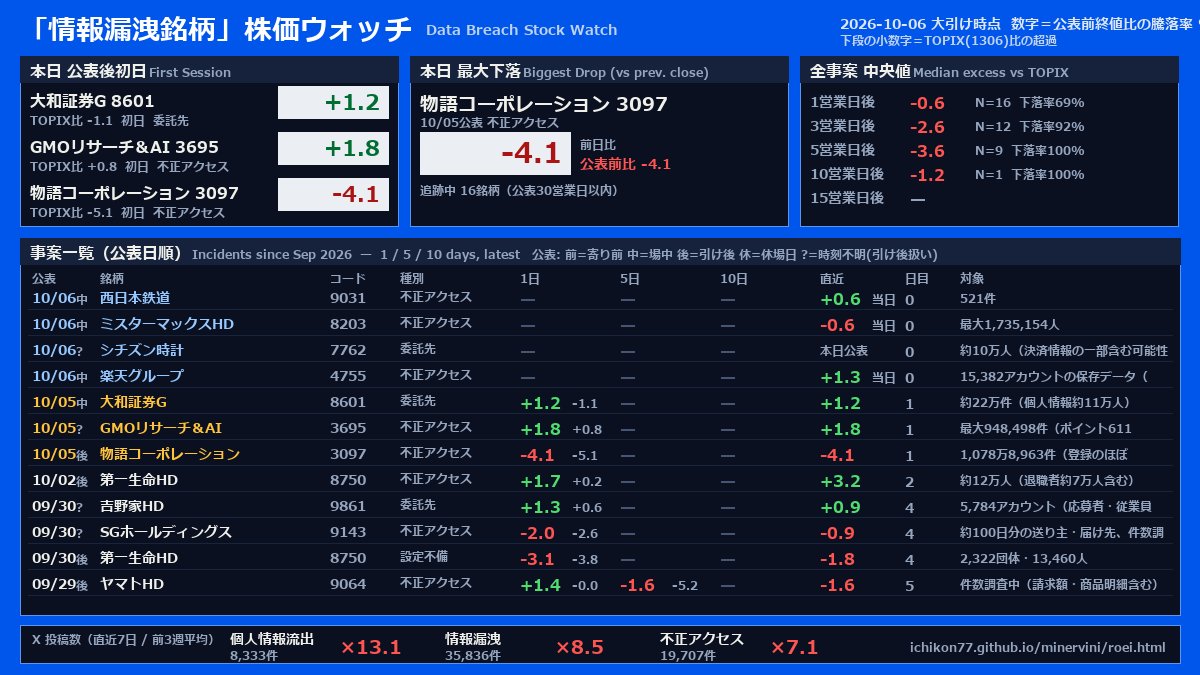The image size is (1200, 675).
Task: Open the ミスターマックスHD stock link
Action: coord(167,324)
